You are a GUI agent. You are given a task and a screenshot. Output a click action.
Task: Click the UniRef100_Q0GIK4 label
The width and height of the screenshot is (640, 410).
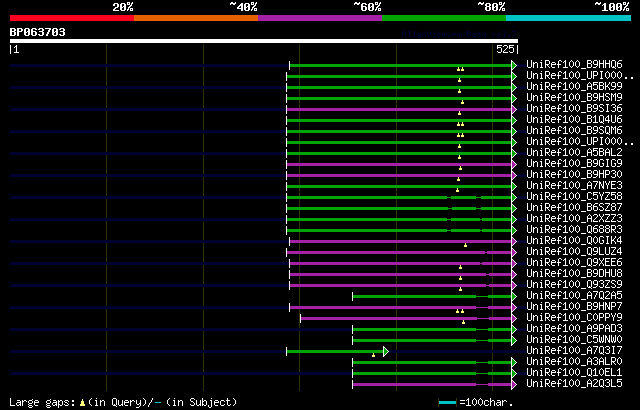(x=574, y=241)
